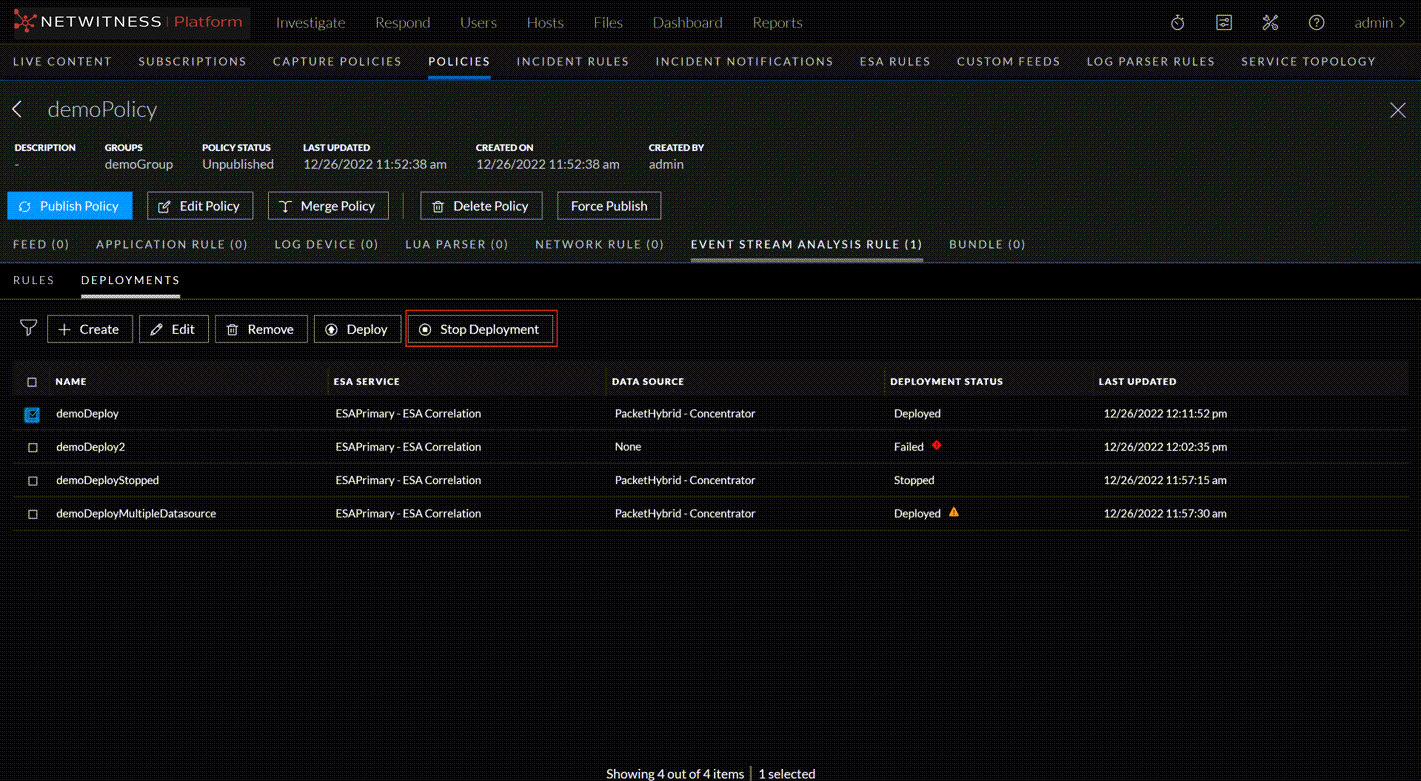Switch to the Rules sub-tab

point(33,280)
